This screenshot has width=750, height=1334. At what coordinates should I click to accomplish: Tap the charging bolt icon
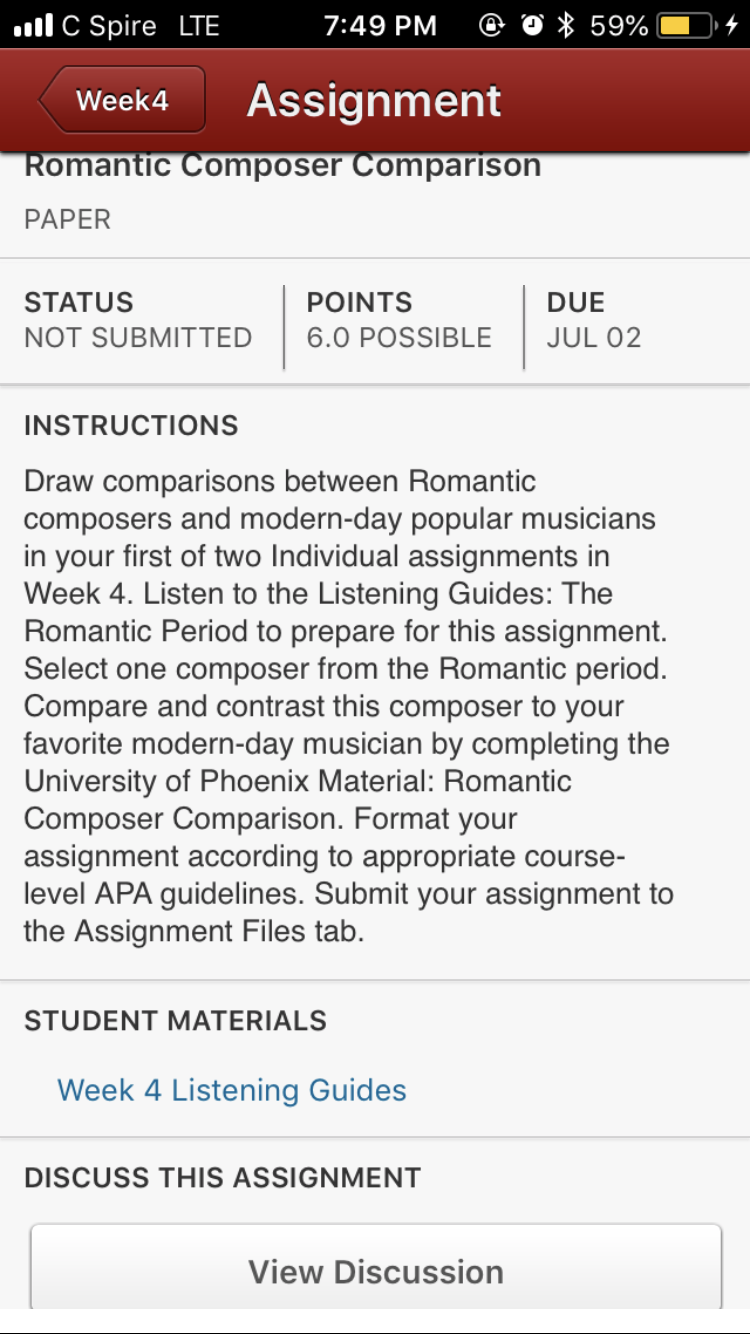pyautogui.click(x=732, y=25)
